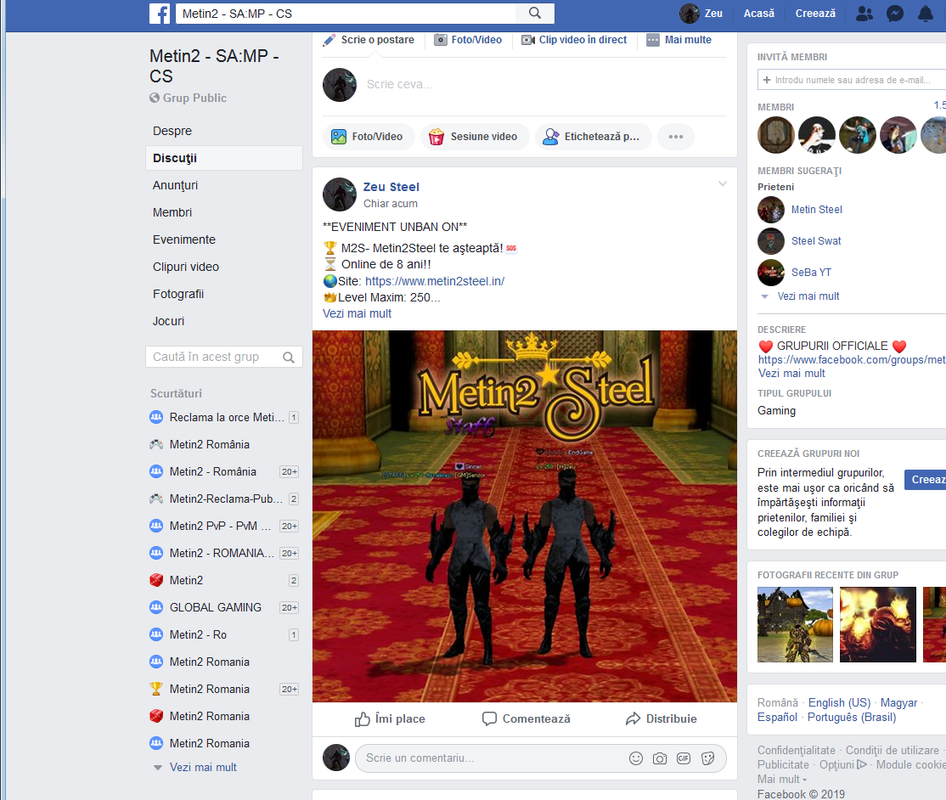Attach photo via camera icon in comment
Screen dimensions: 946x800
tap(659, 758)
